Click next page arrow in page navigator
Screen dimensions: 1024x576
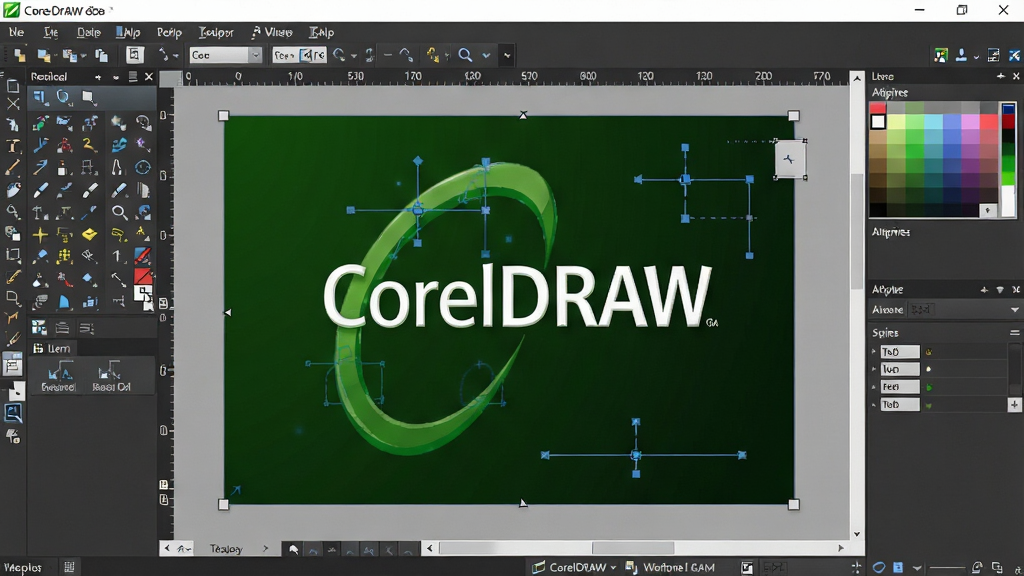pyautogui.click(x=265, y=549)
